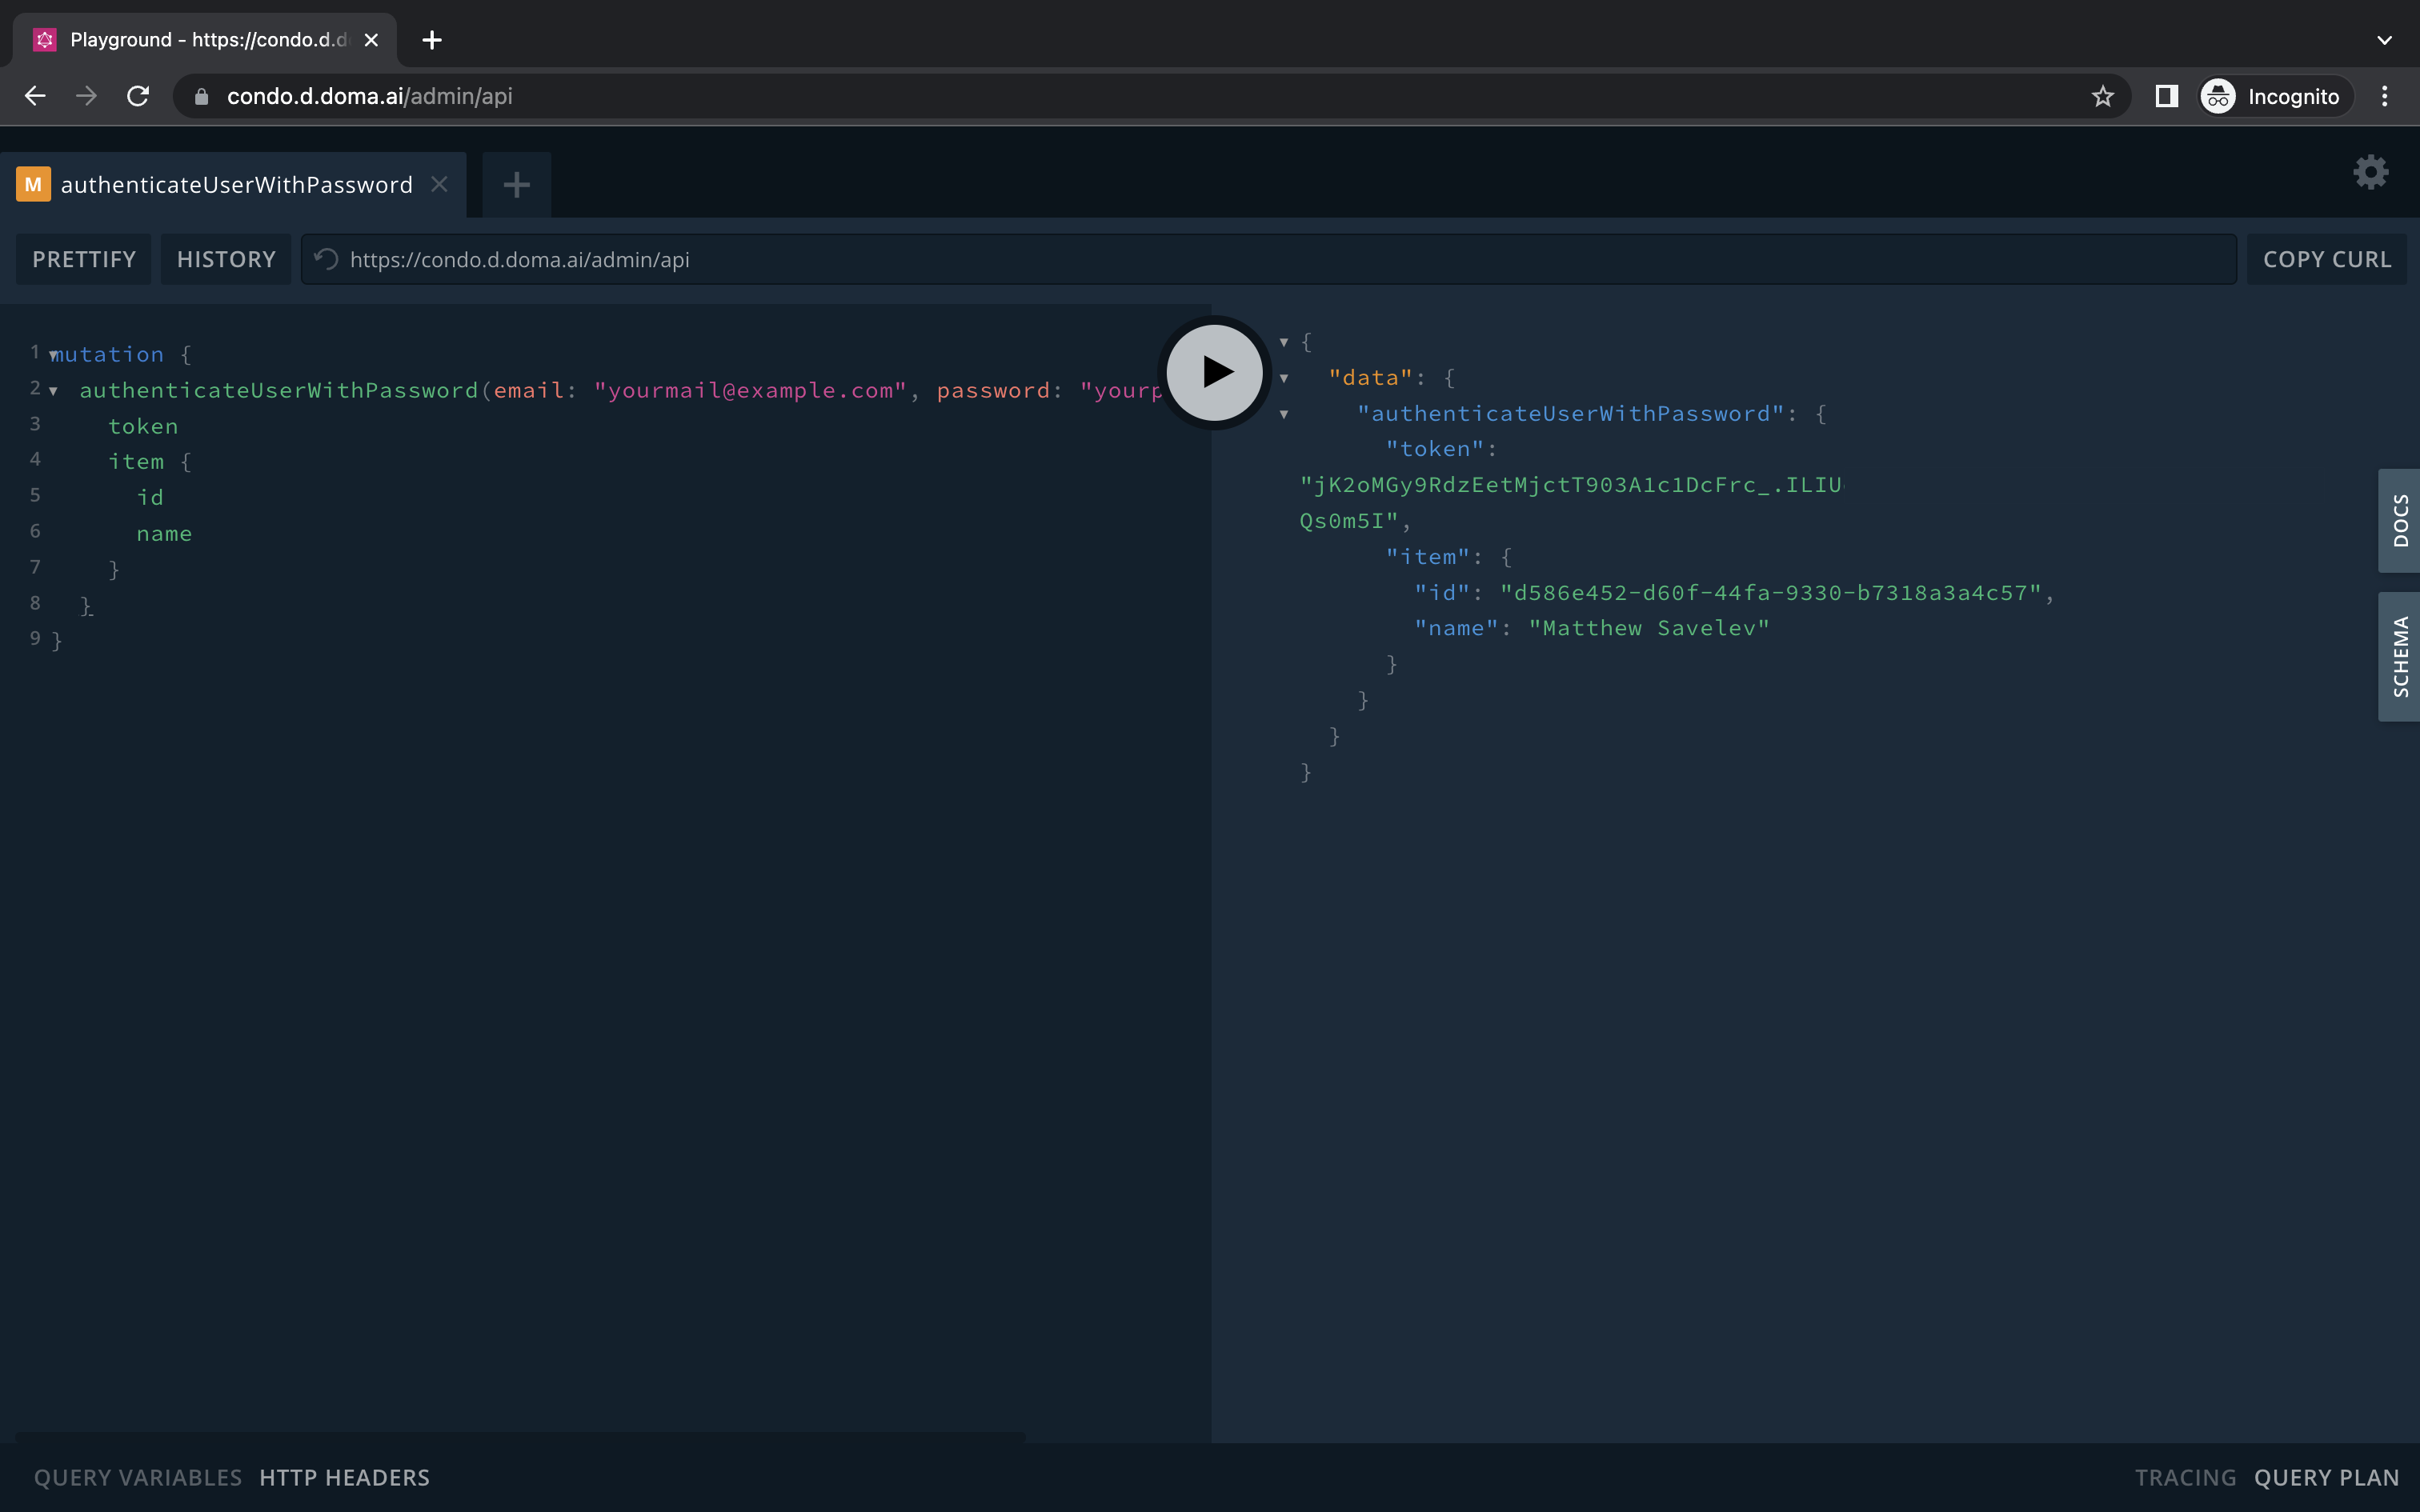The width and height of the screenshot is (2420, 1512).
Task: Reload the page with the browser refresh icon
Action: (x=138, y=95)
